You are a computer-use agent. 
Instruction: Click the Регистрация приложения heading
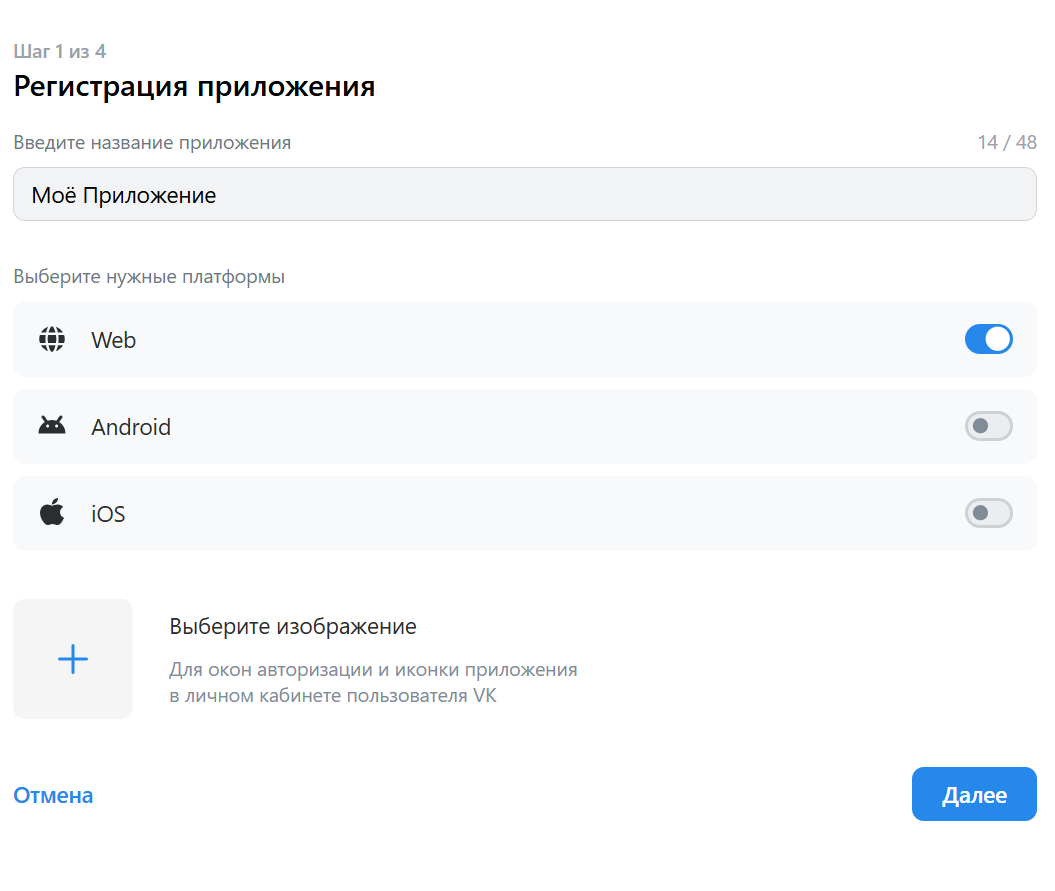193,87
